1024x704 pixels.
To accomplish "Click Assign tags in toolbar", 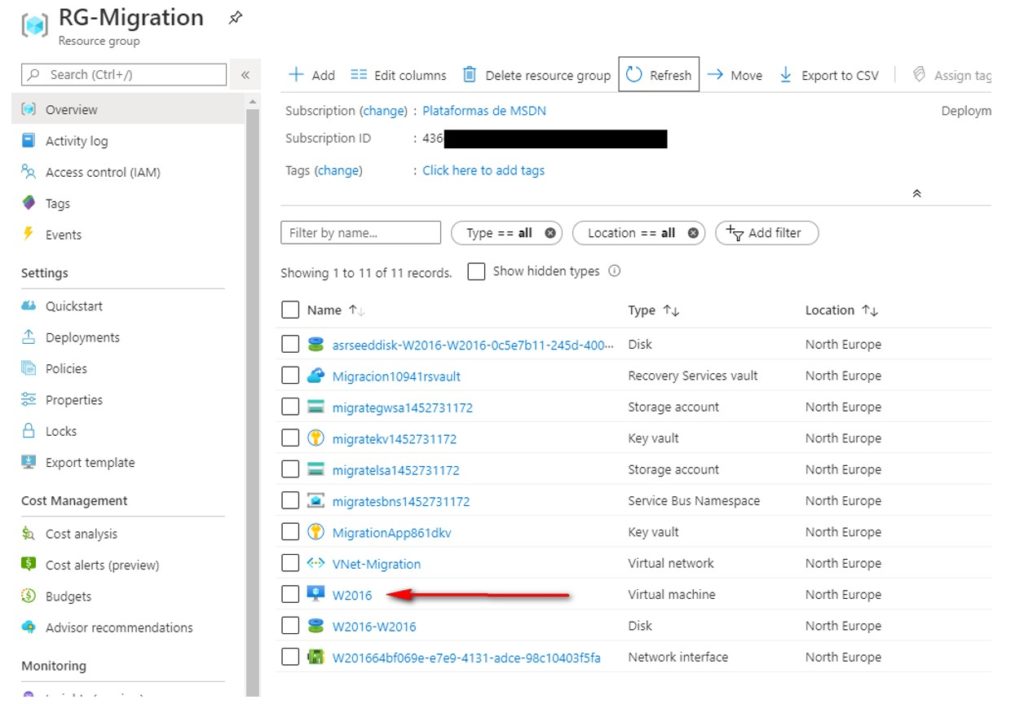I will pyautogui.click(x=952, y=75).
